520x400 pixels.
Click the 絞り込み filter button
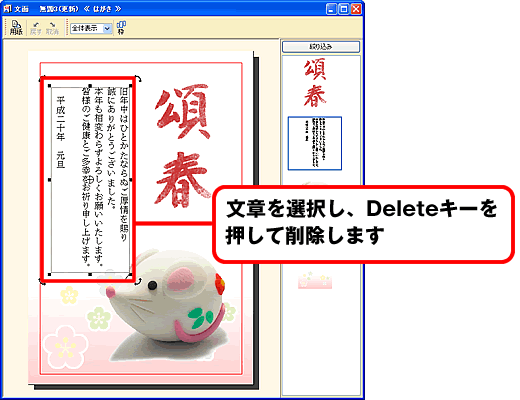(x=321, y=47)
